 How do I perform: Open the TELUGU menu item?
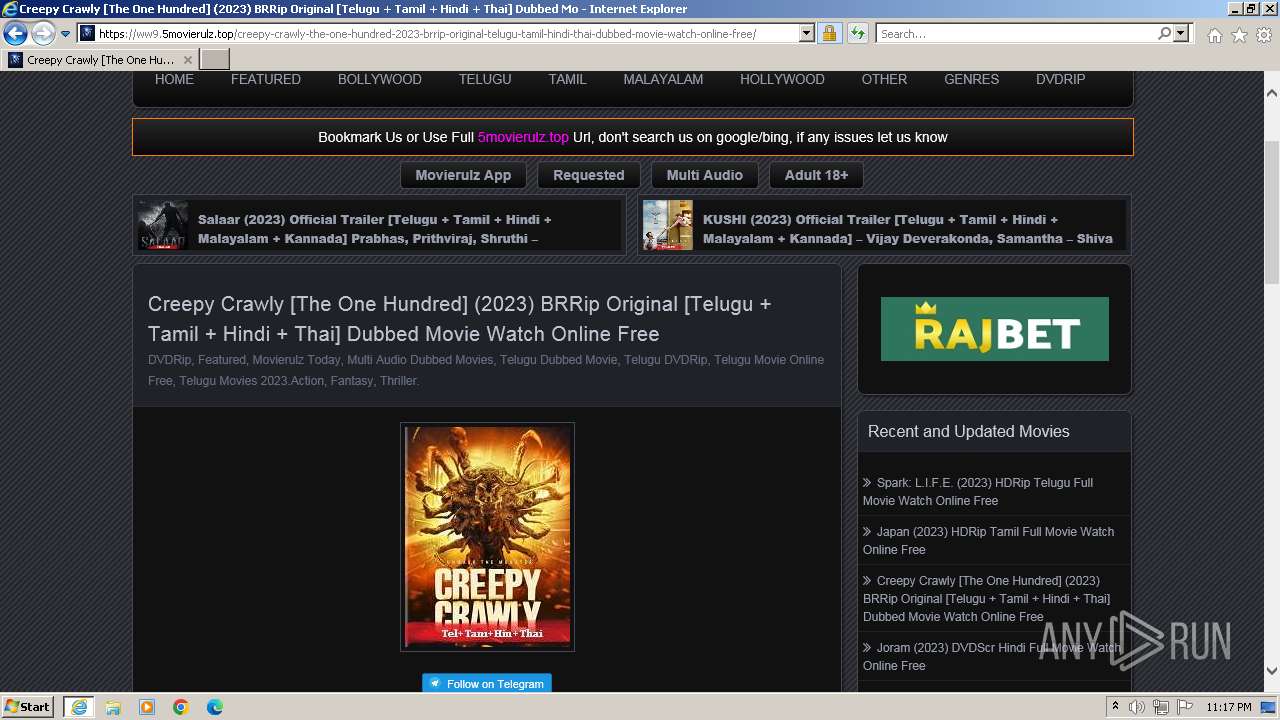[485, 79]
